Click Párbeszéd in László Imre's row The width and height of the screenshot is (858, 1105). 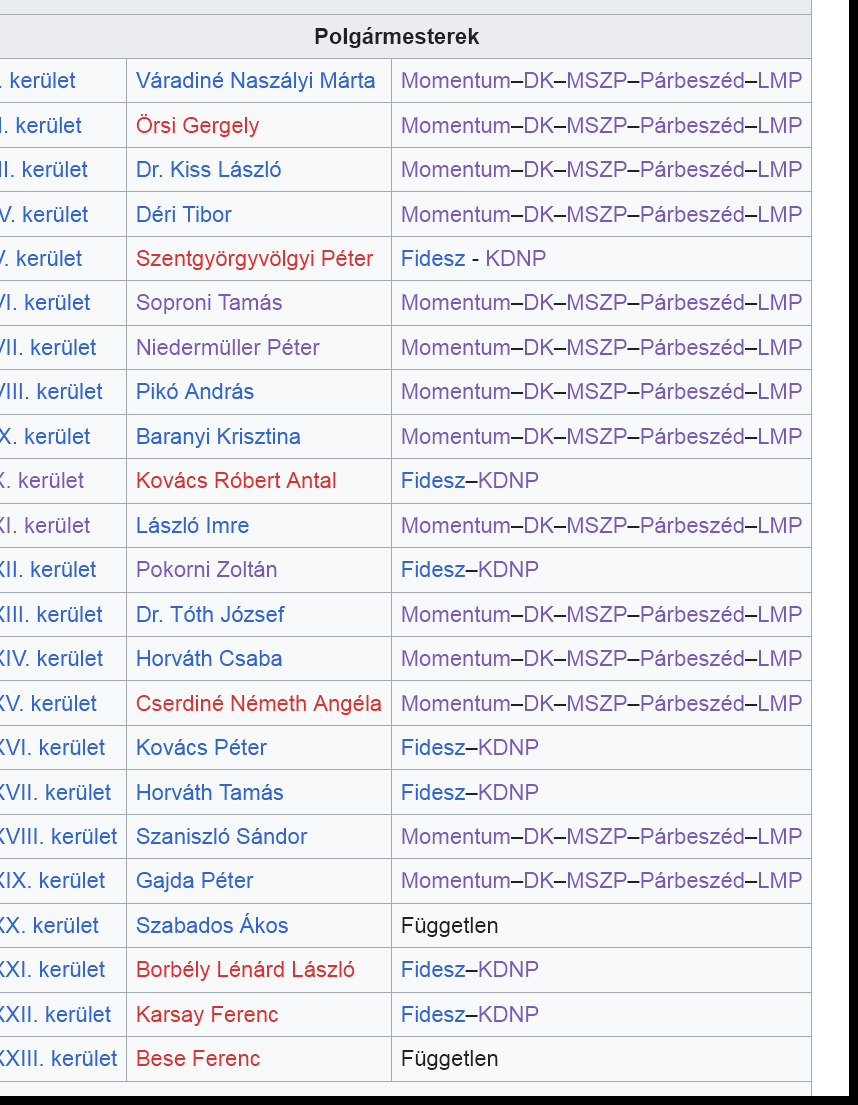point(692,526)
